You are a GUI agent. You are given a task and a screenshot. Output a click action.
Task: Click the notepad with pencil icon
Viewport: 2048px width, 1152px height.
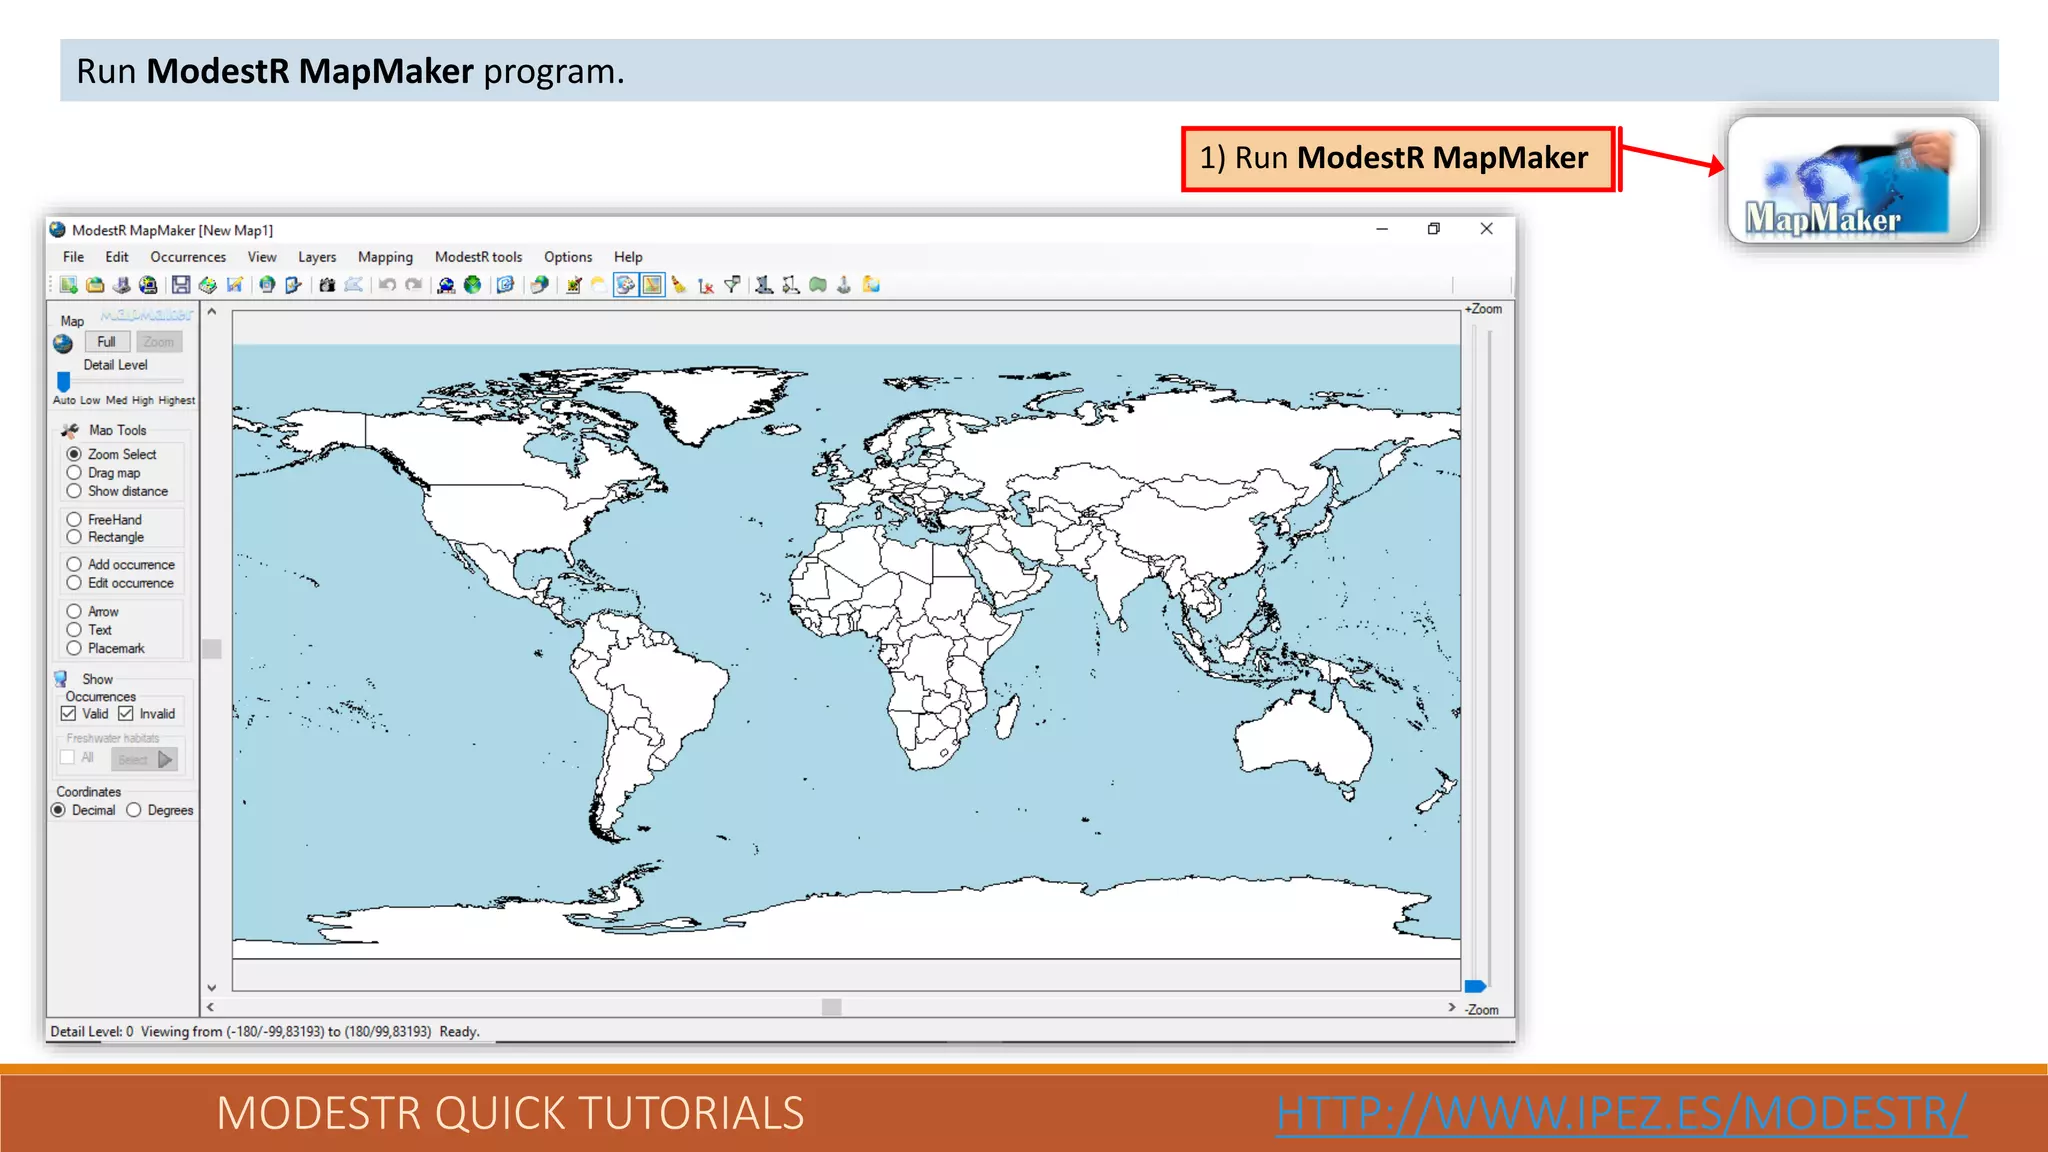(573, 285)
